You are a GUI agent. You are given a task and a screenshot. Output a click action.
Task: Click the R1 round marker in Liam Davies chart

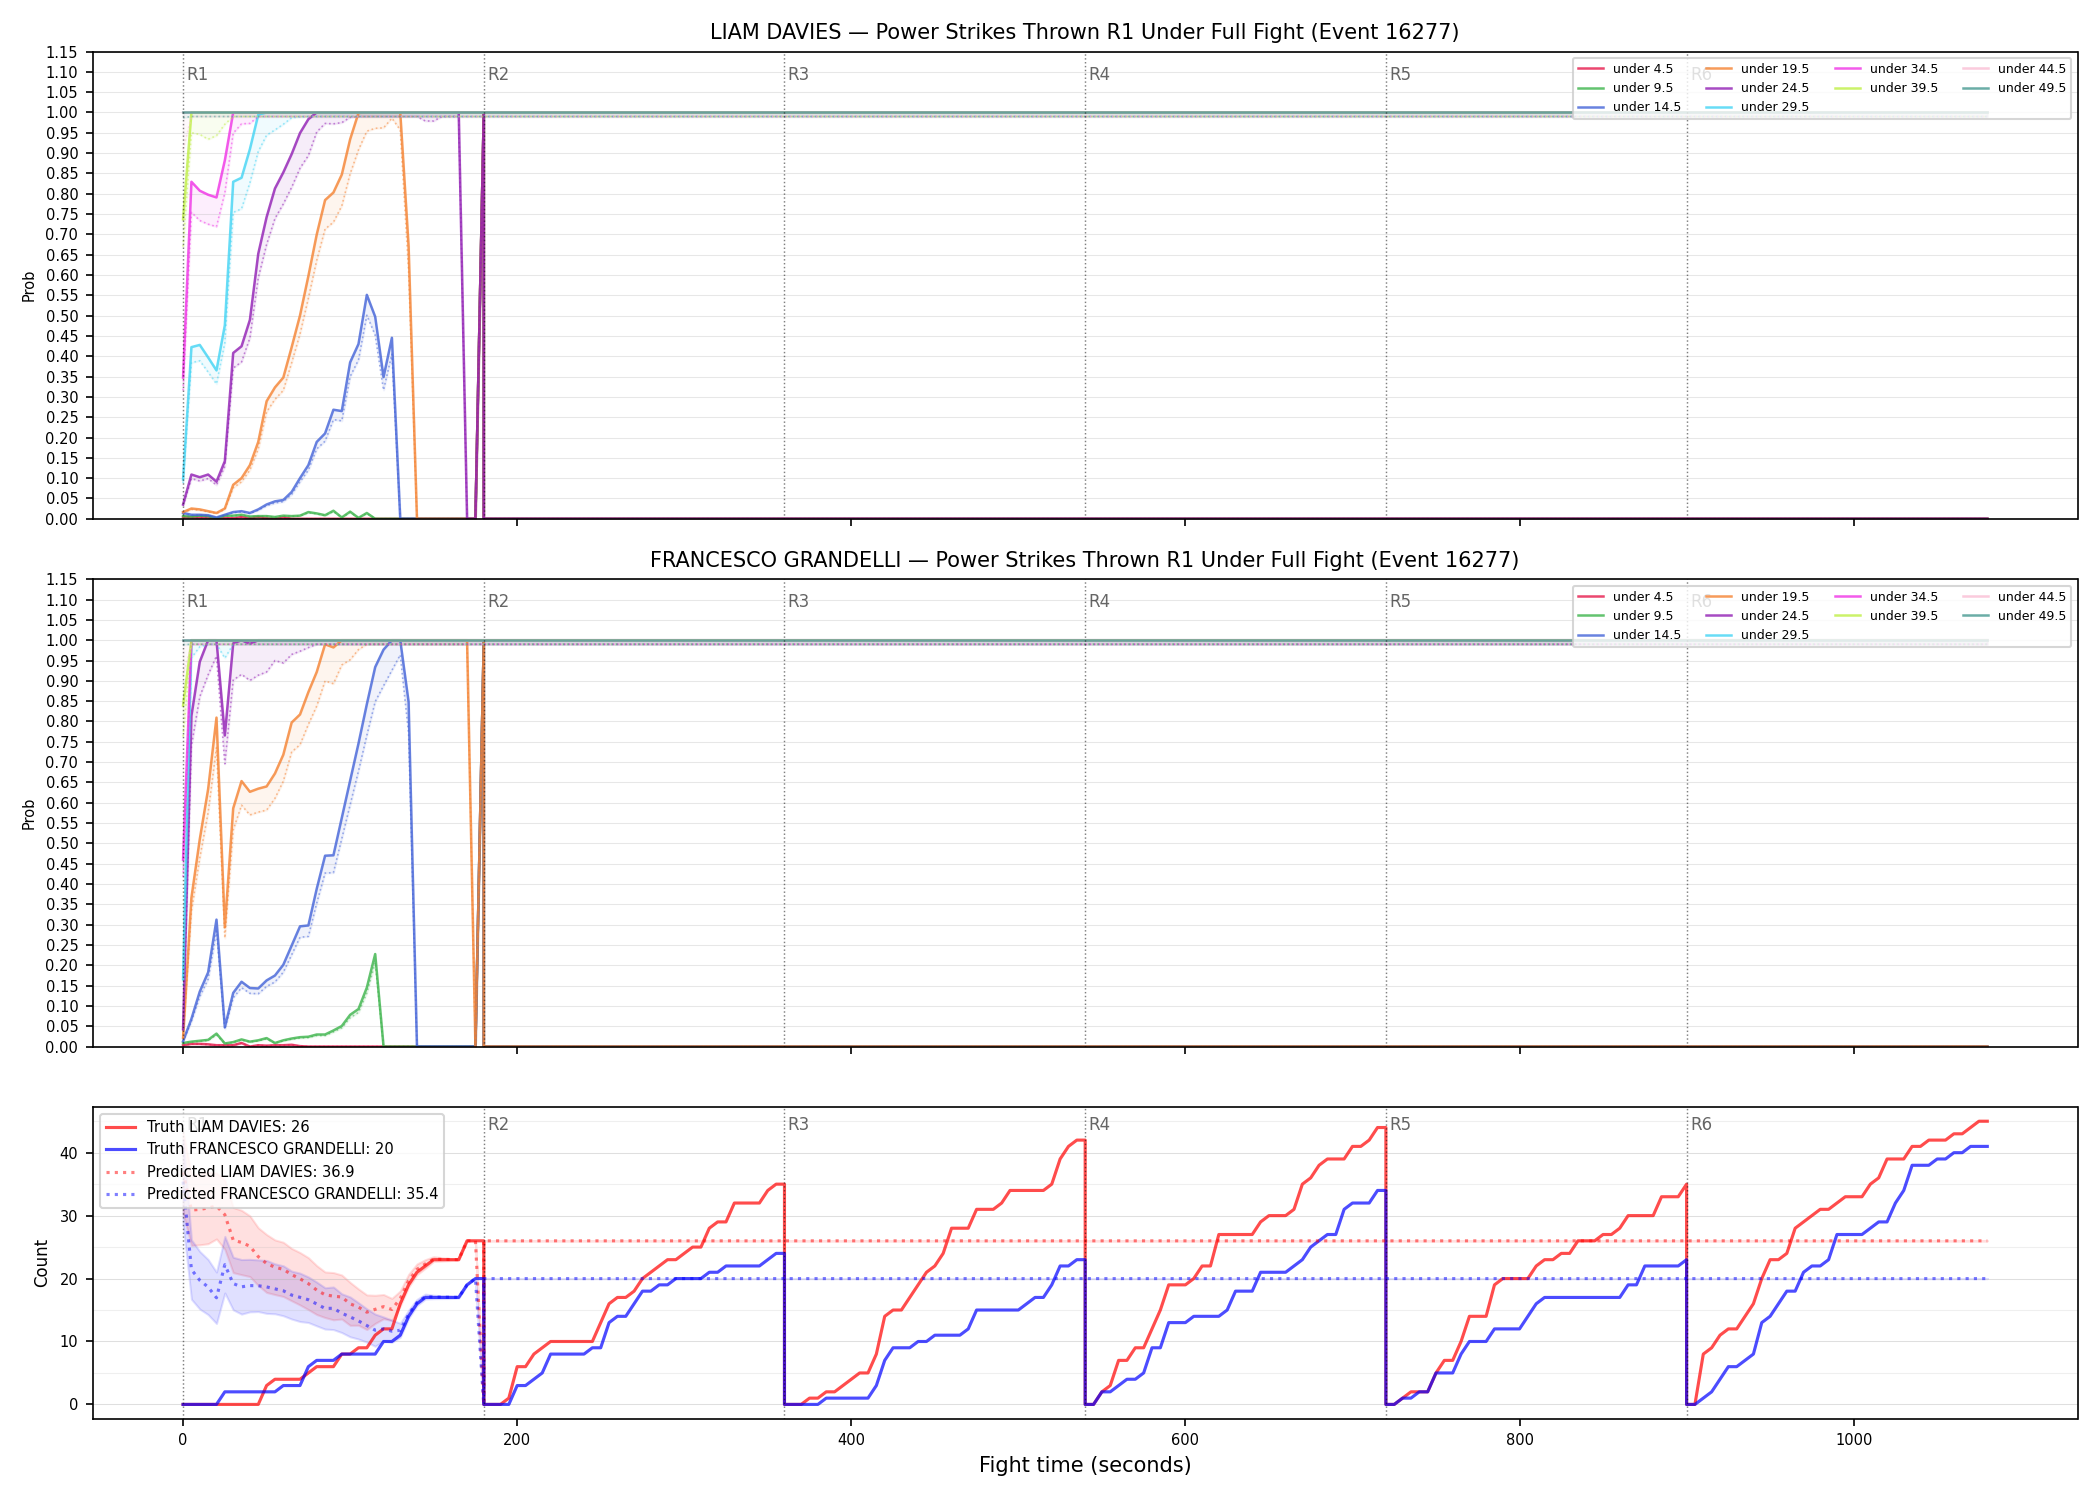[197, 74]
